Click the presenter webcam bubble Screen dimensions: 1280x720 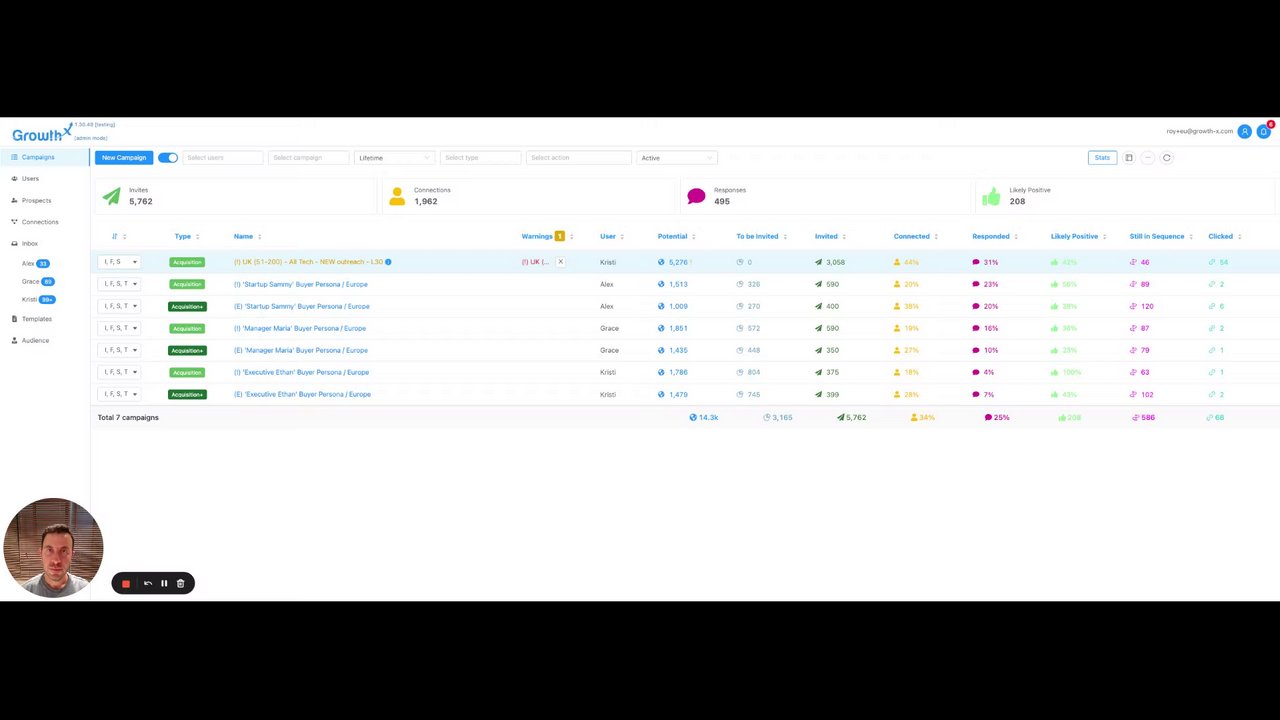53,548
